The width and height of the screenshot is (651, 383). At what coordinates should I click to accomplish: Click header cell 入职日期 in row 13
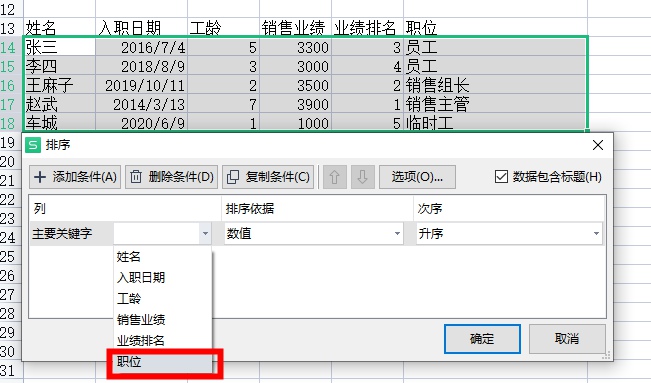142,27
